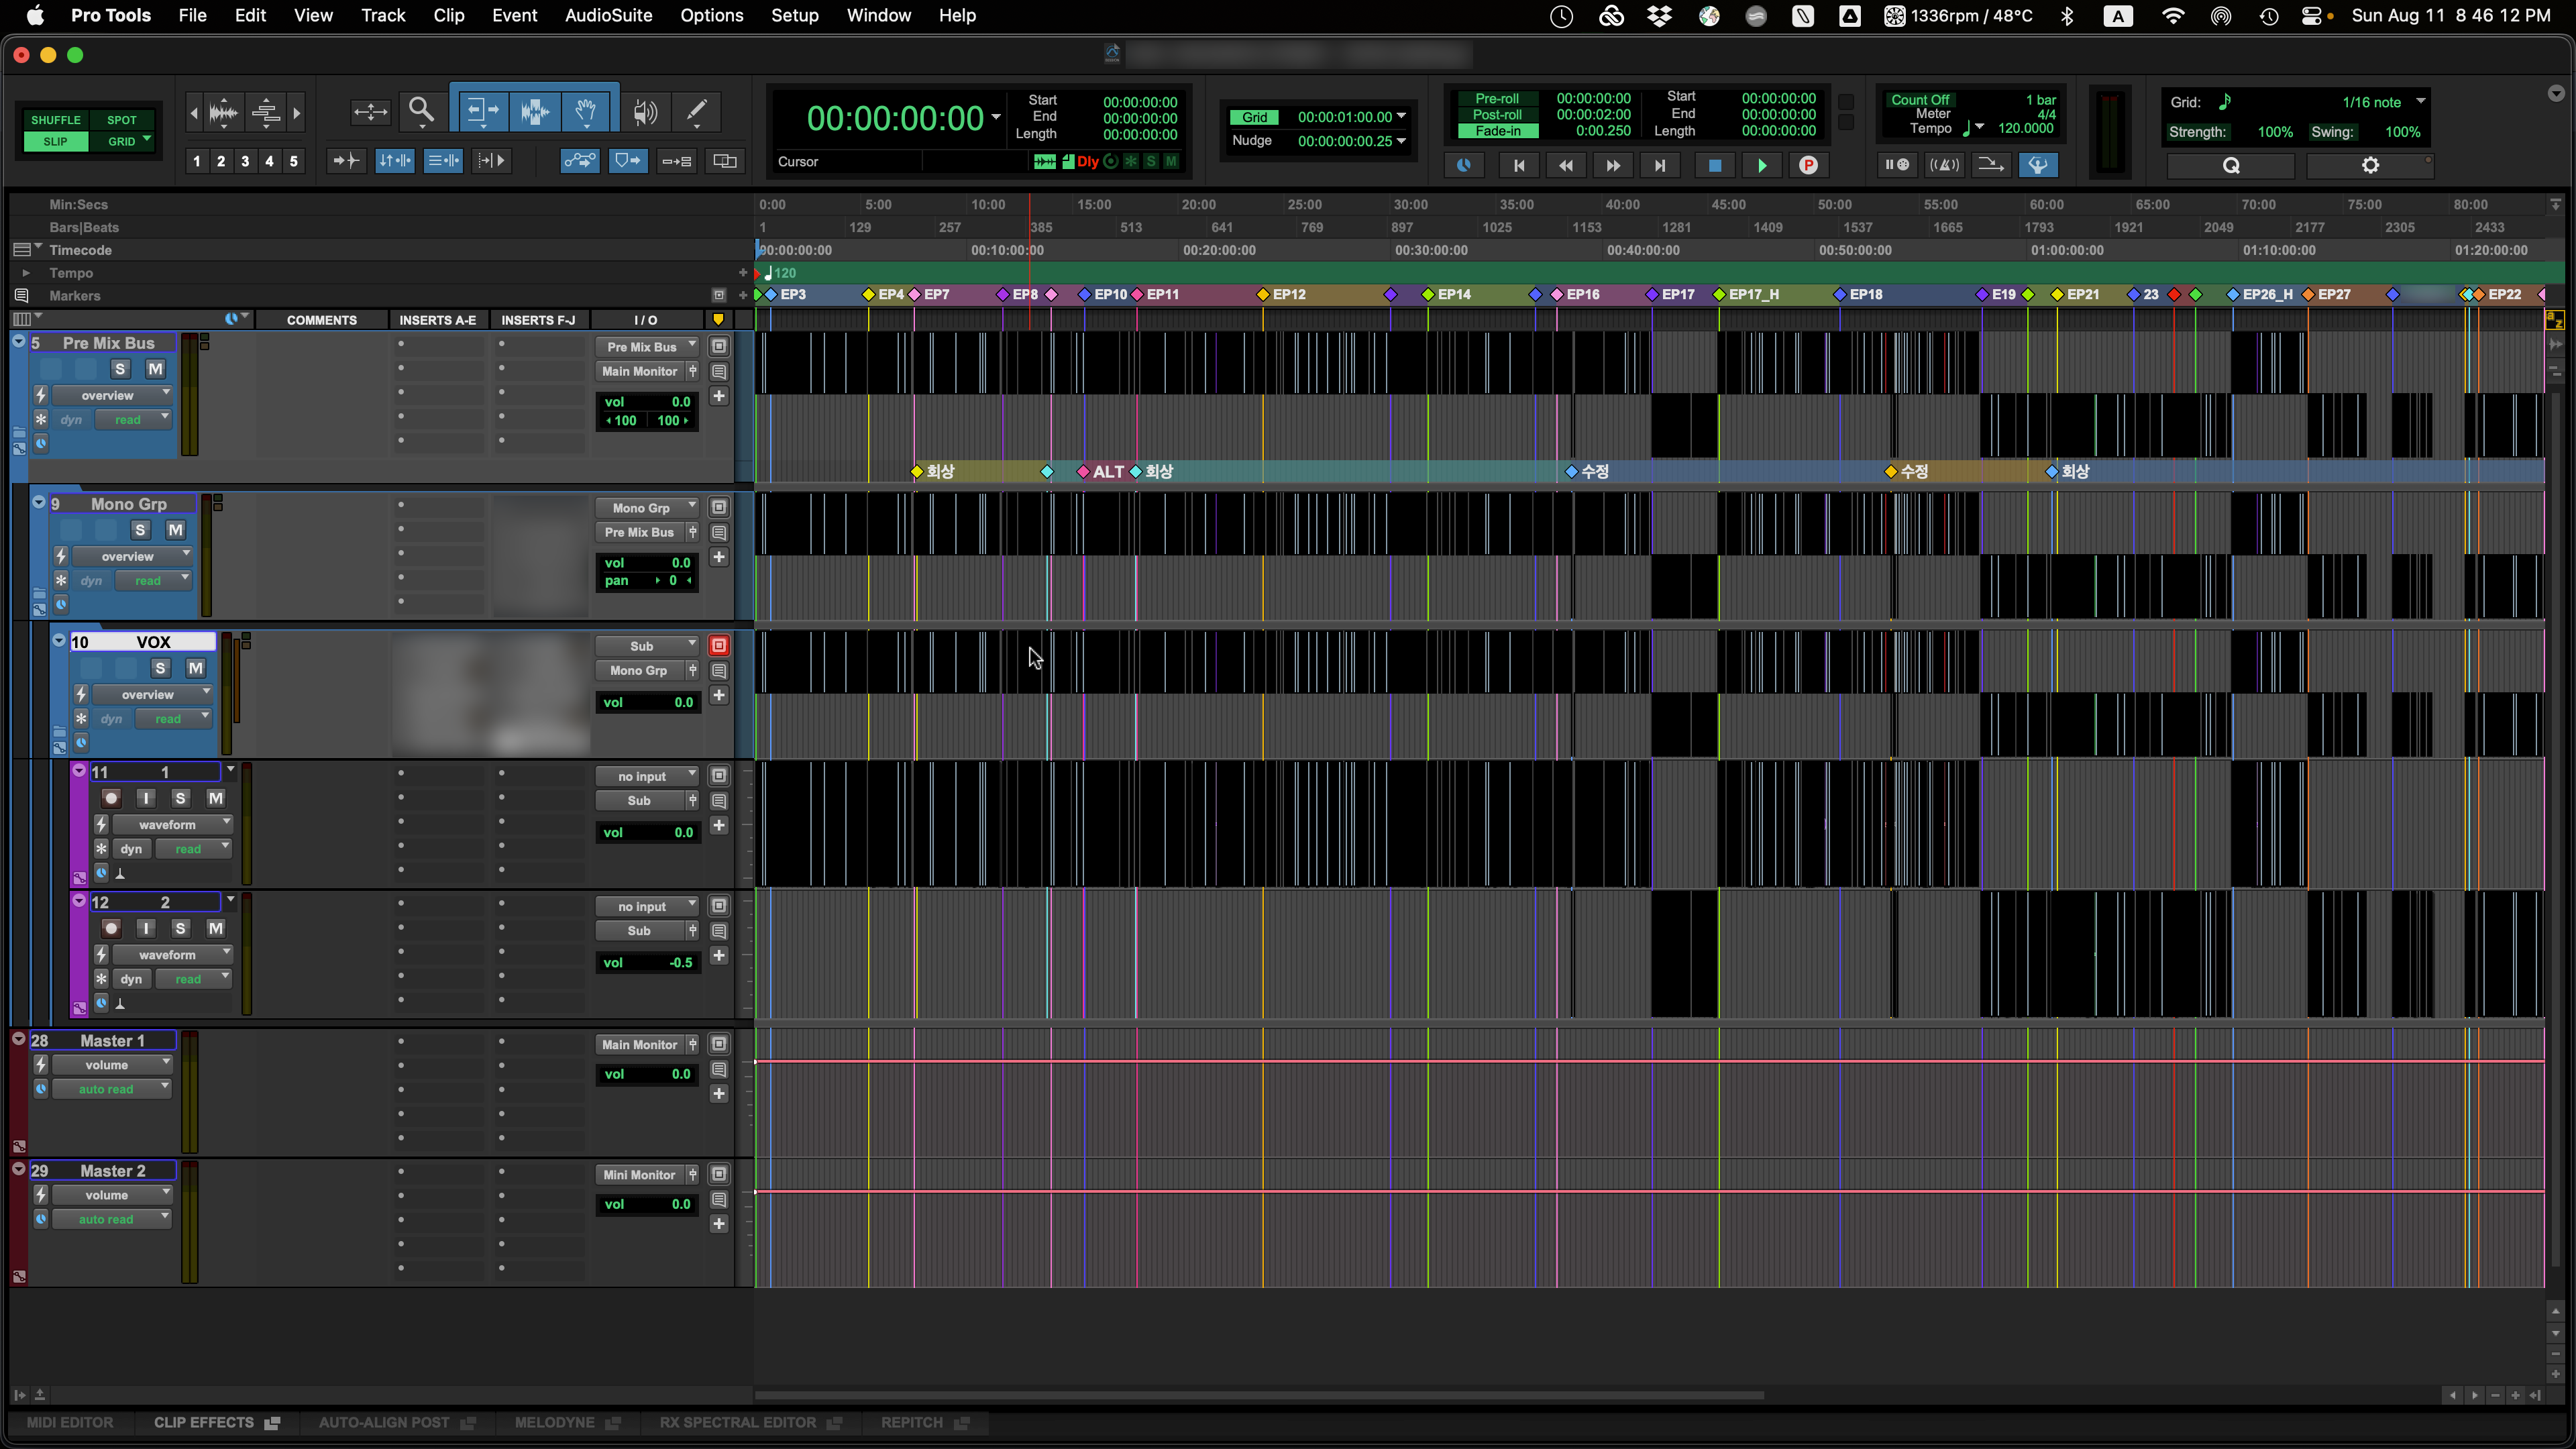The height and width of the screenshot is (1449, 2576).
Task: Toggle SLIP edit mode
Action: tap(56, 142)
